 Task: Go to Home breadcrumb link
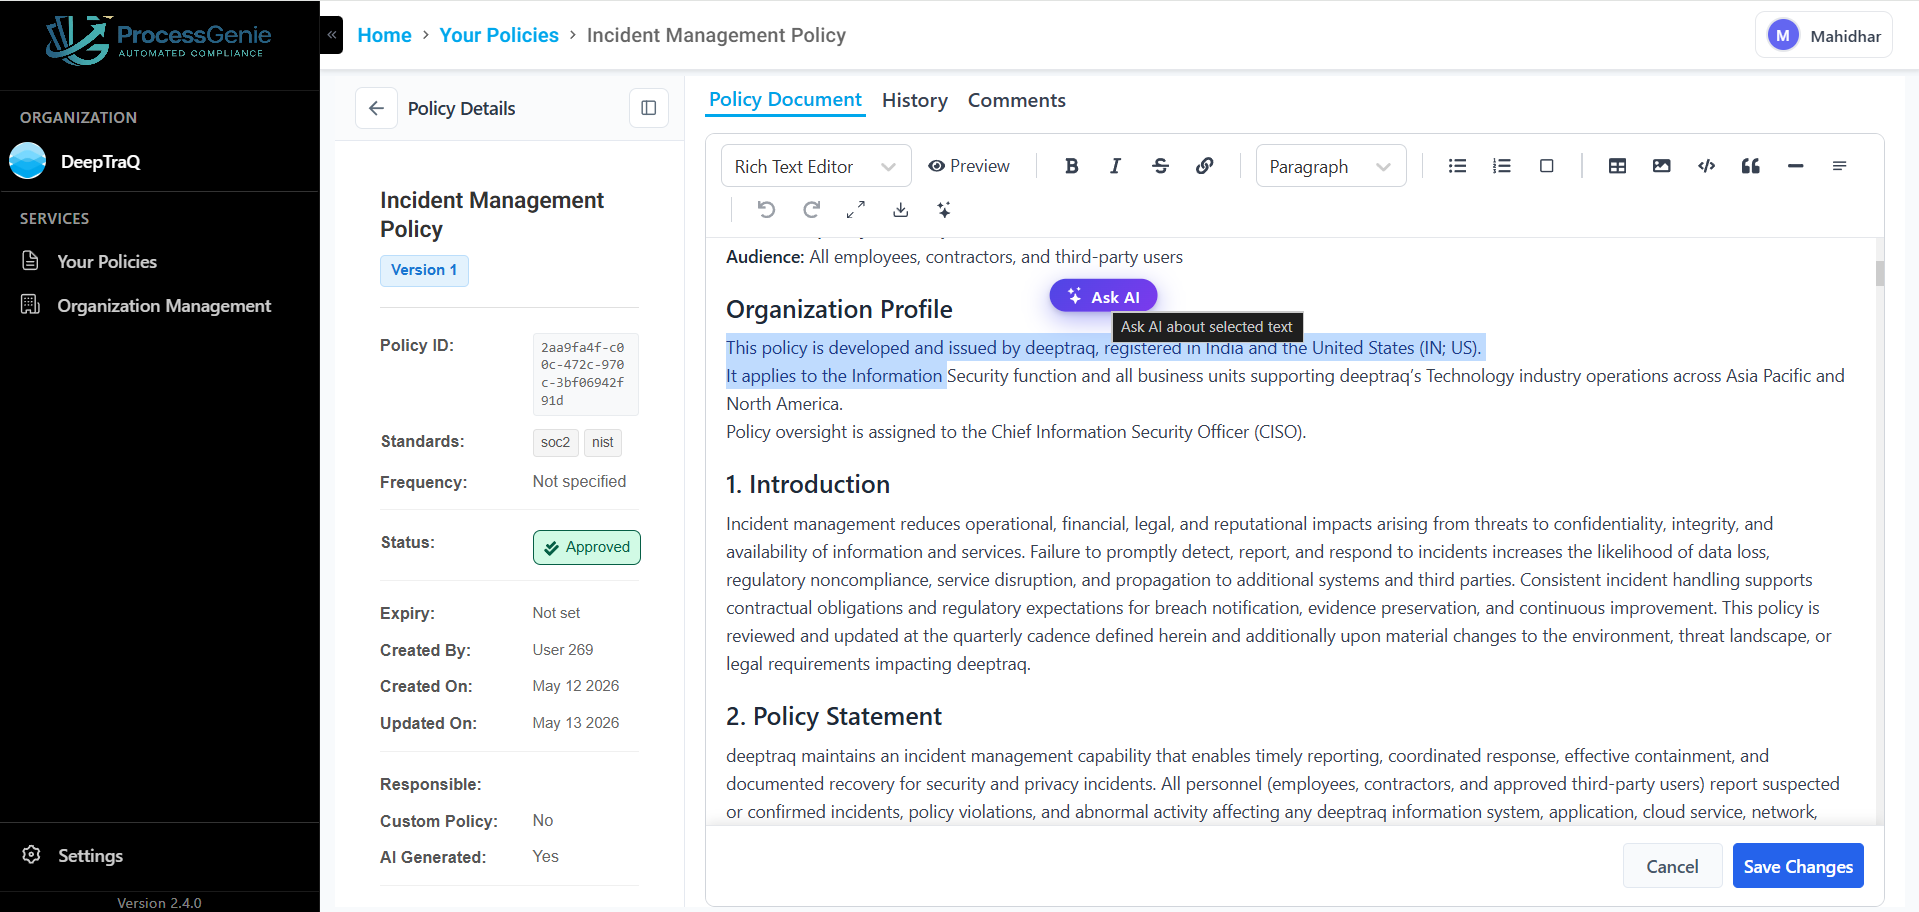point(384,35)
